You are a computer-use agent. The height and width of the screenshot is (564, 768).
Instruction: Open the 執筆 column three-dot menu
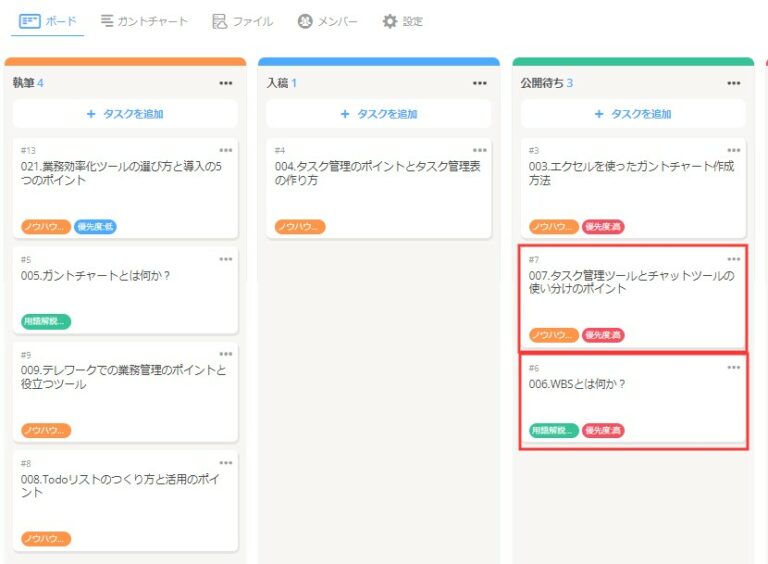[x=226, y=83]
